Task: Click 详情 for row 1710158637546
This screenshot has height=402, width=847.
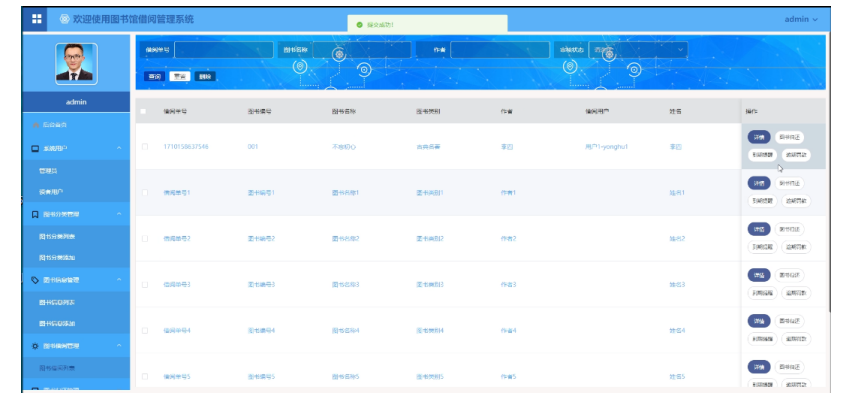Action: pos(759,137)
